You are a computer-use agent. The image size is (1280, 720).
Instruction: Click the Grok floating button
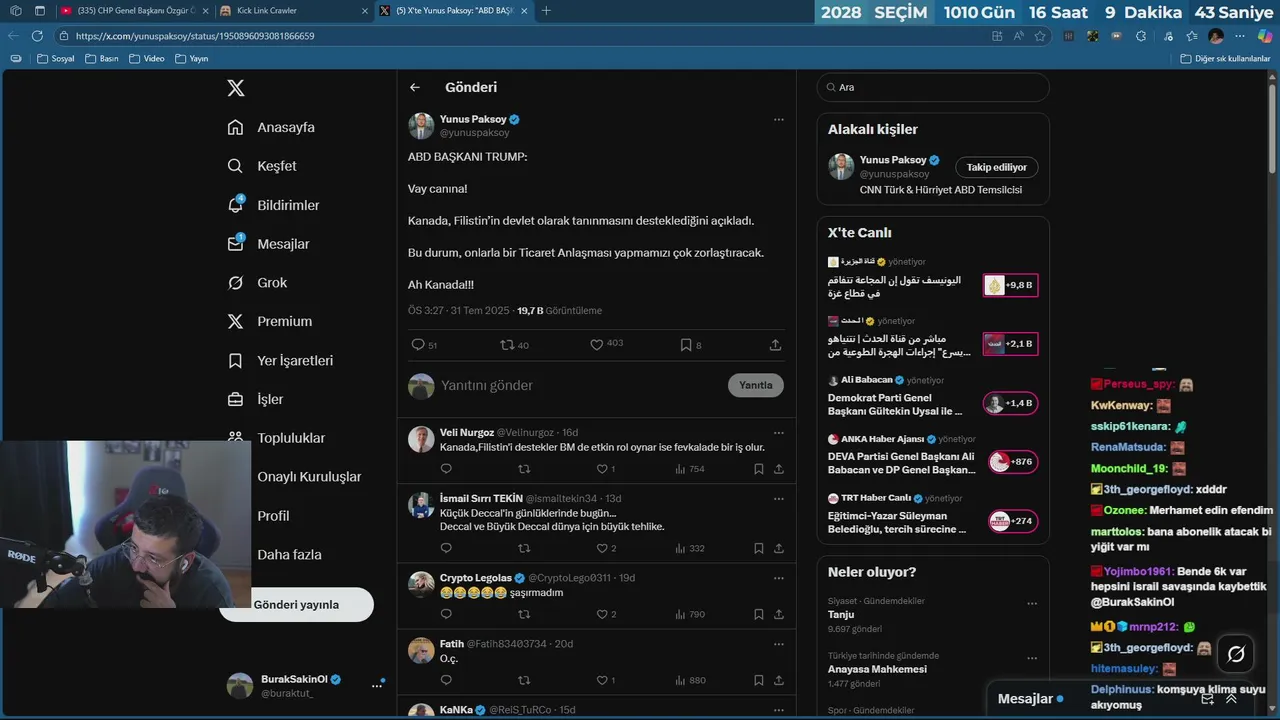[x=1236, y=654]
